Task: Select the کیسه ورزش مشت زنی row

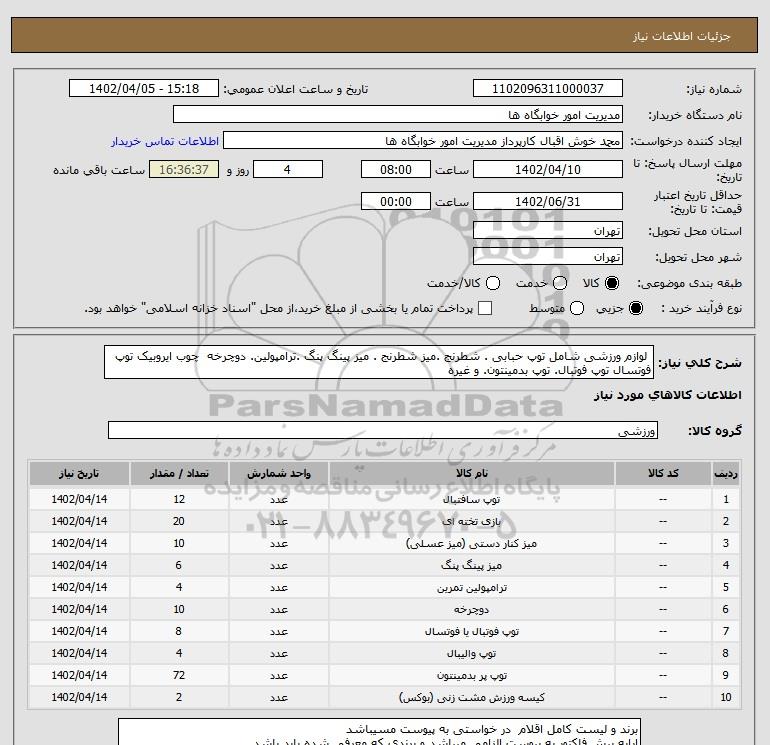Action: click(x=384, y=697)
